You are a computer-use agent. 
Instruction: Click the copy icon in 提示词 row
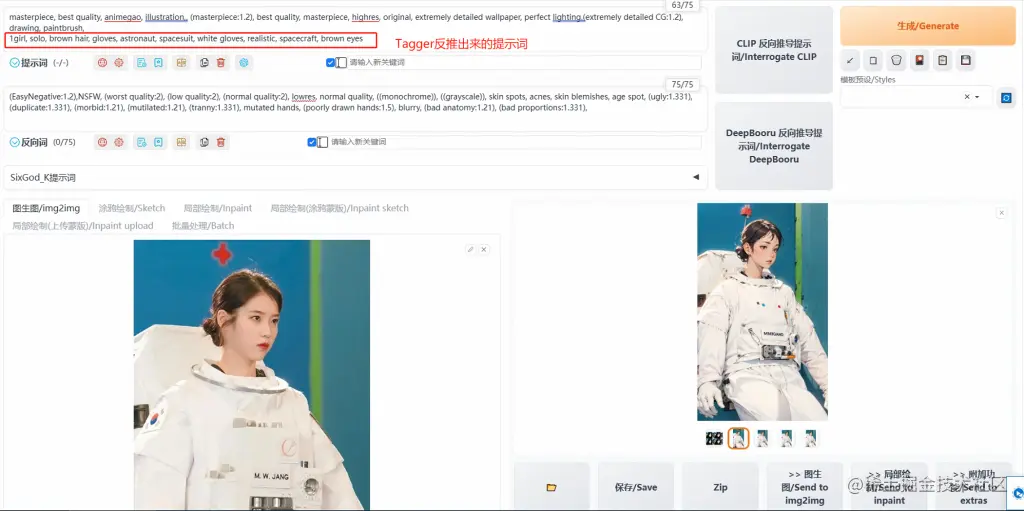(x=204, y=63)
